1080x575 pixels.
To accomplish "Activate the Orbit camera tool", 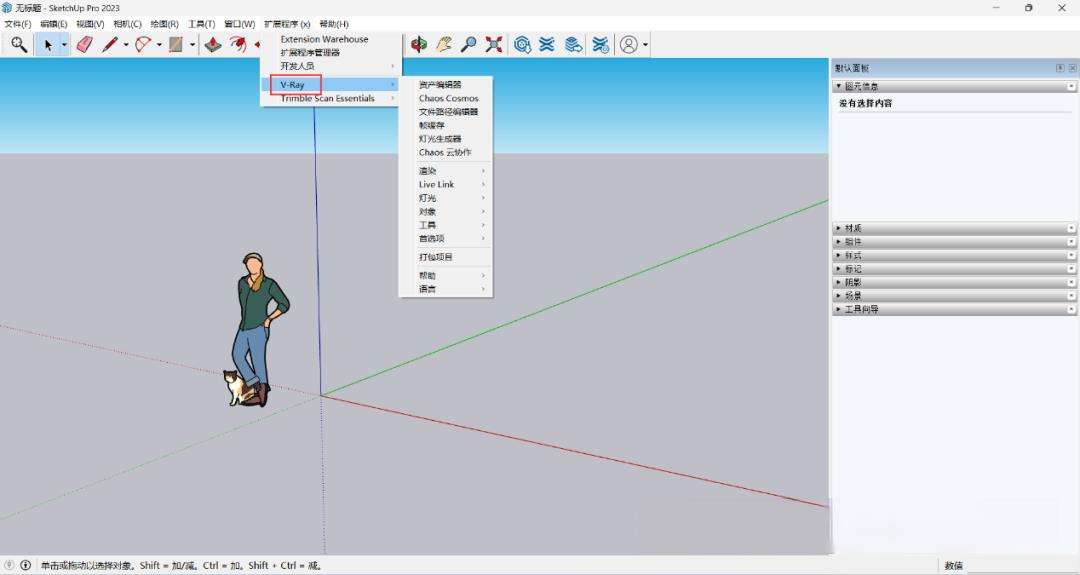I will pos(418,45).
